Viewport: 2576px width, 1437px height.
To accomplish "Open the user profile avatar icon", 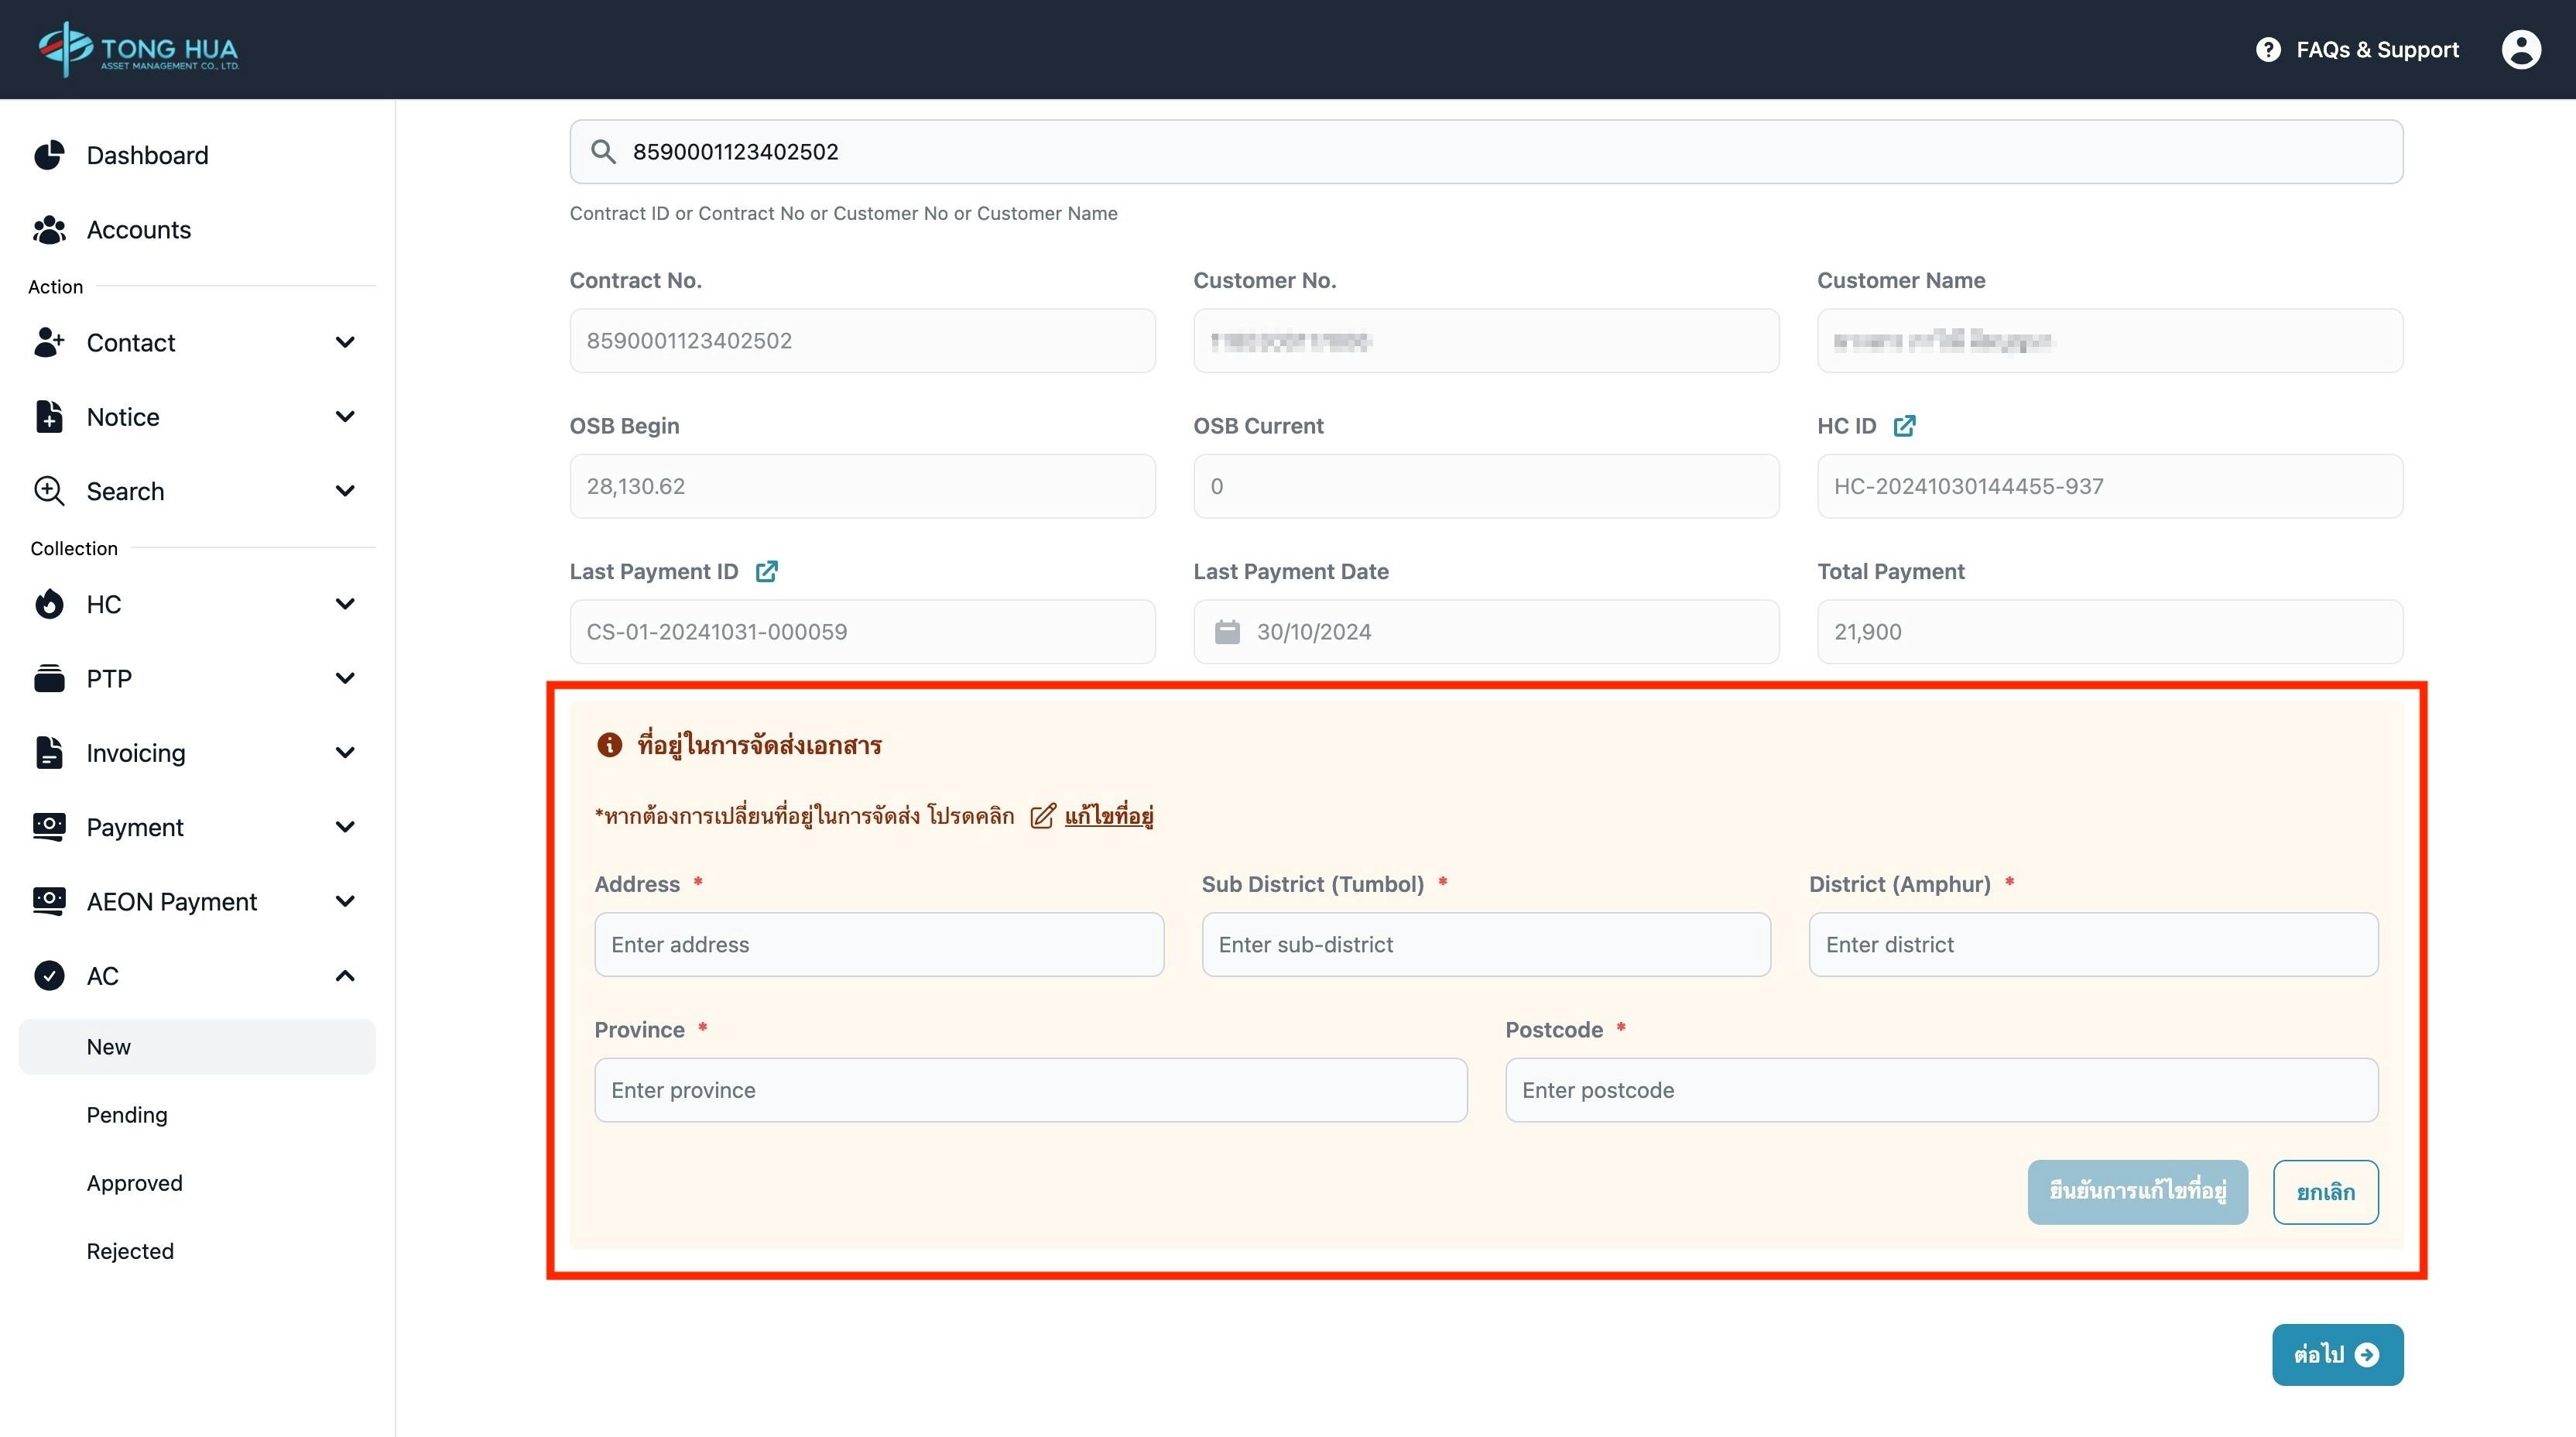I will point(2520,49).
